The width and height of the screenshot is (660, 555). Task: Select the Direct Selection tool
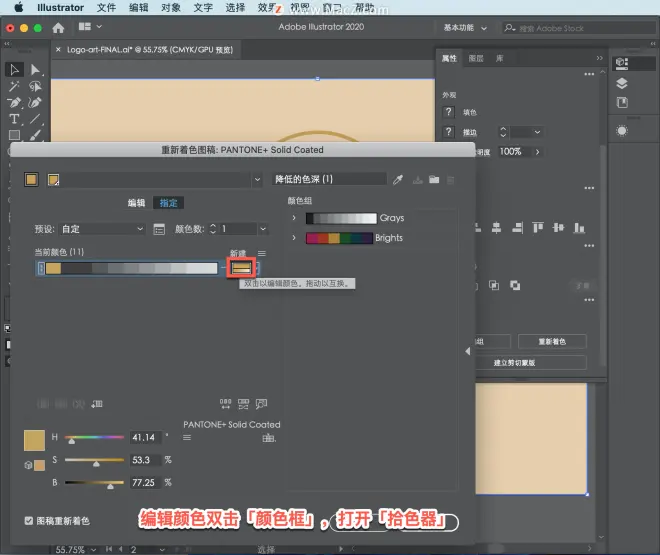pyautogui.click(x=35, y=70)
